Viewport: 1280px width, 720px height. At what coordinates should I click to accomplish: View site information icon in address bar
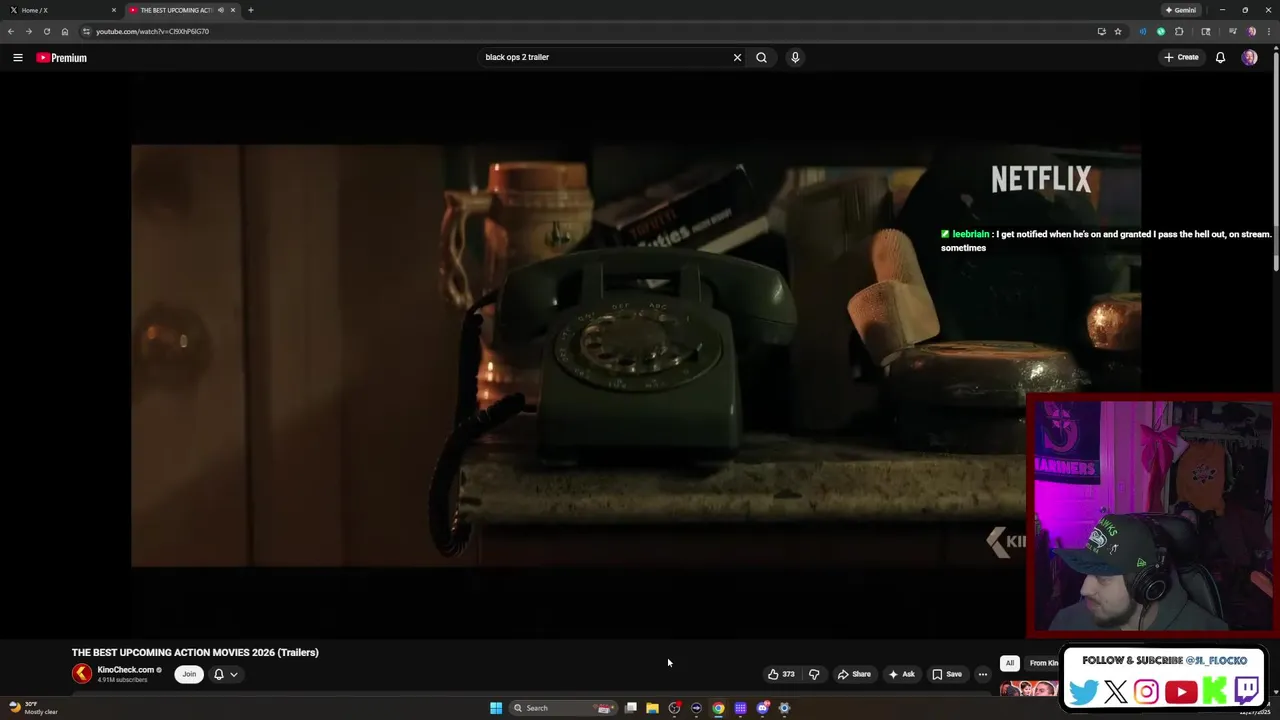click(x=86, y=31)
